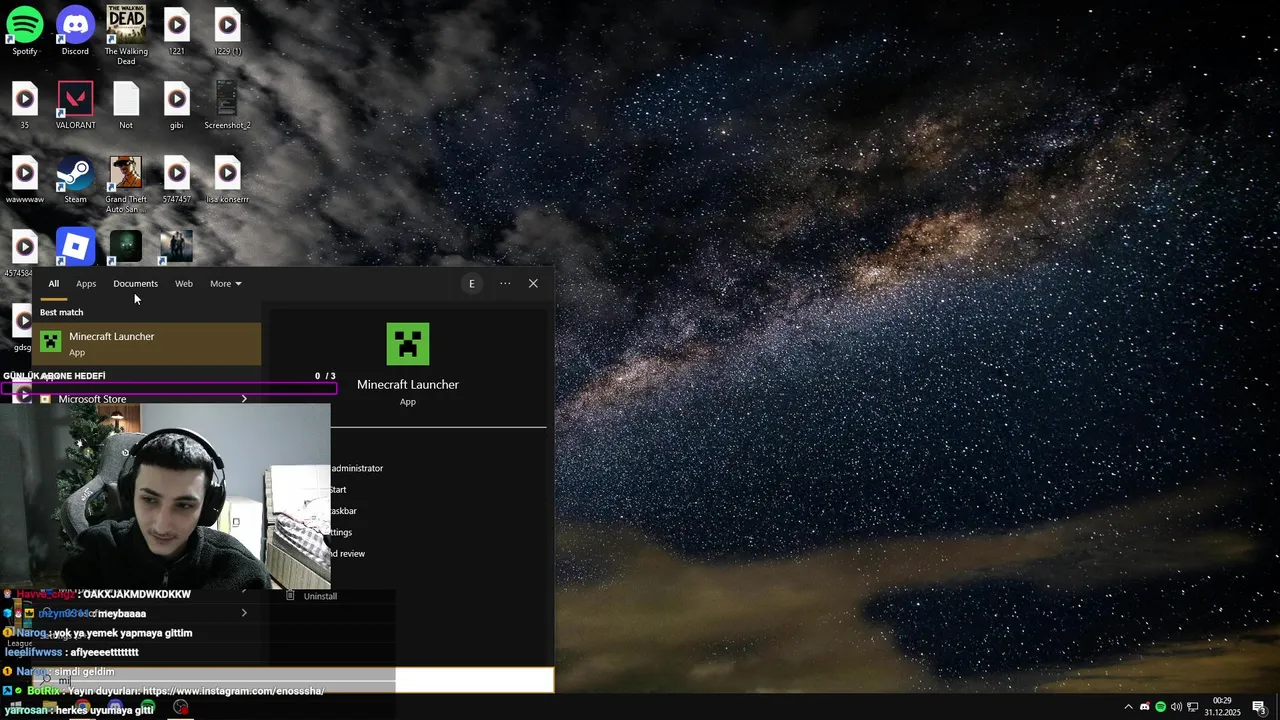Open the network status tray icon

[1192, 707]
